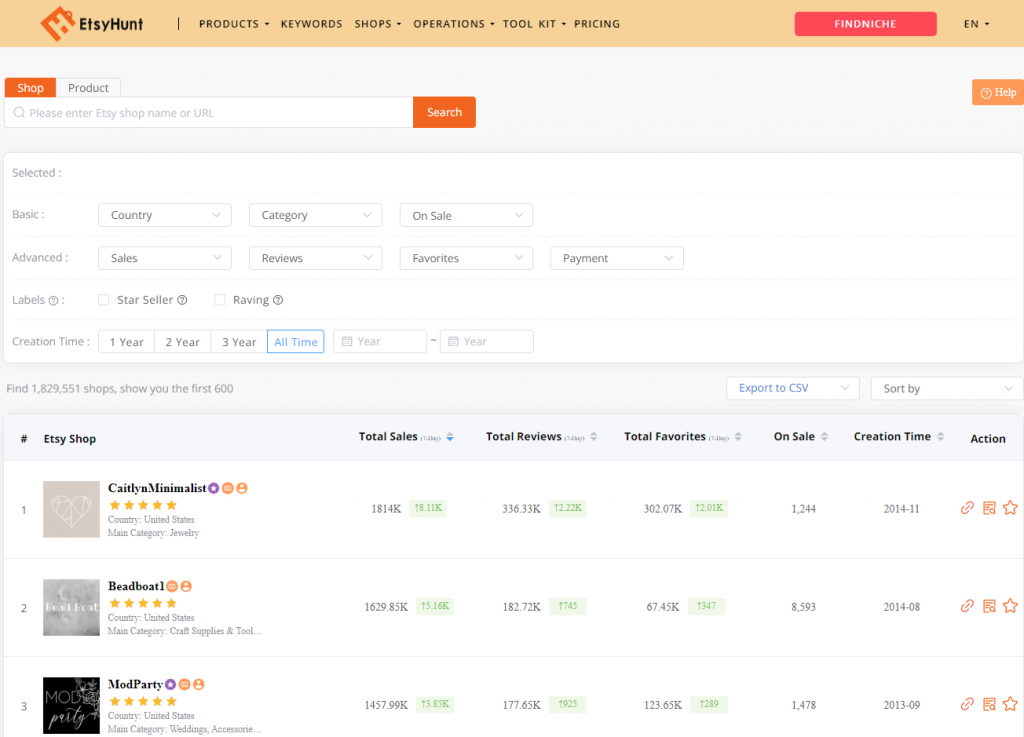The height and width of the screenshot is (737, 1024).
Task: Select the 1 Year creation time option
Action: (x=126, y=342)
